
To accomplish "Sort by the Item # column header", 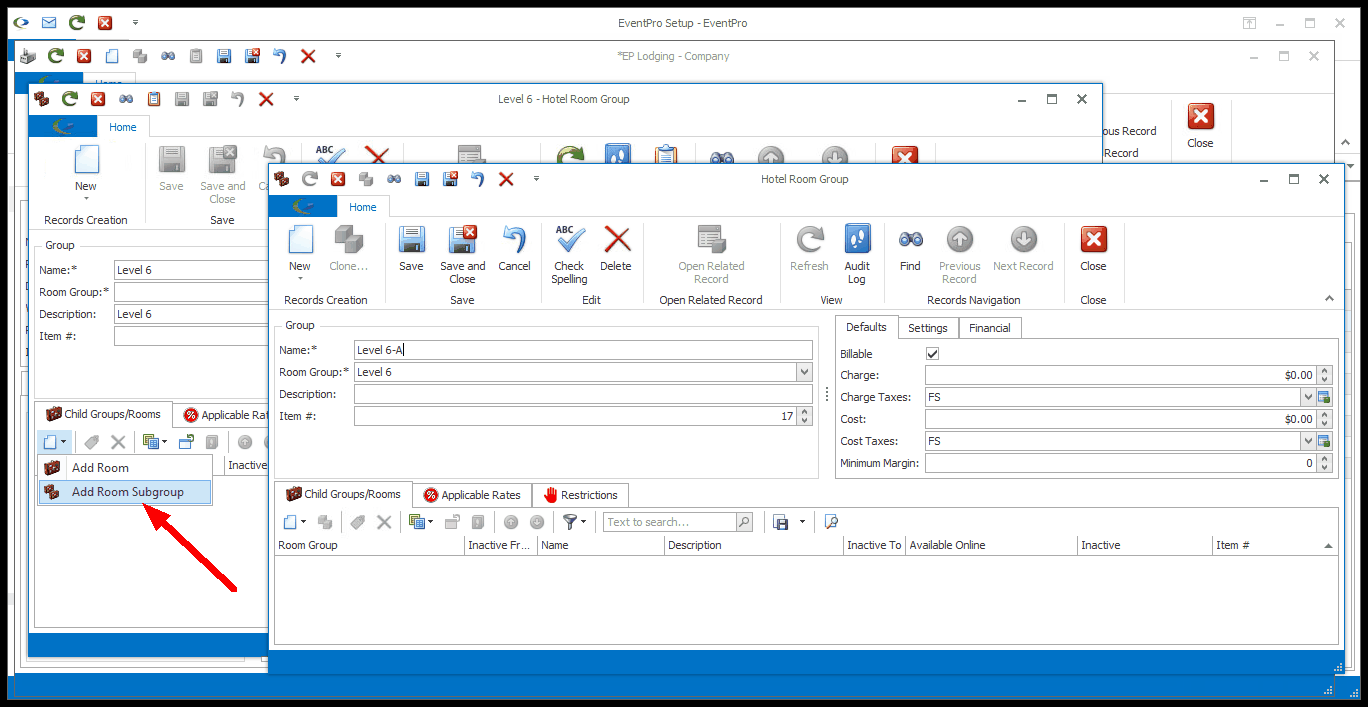I will pyautogui.click(x=1275, y=545).
